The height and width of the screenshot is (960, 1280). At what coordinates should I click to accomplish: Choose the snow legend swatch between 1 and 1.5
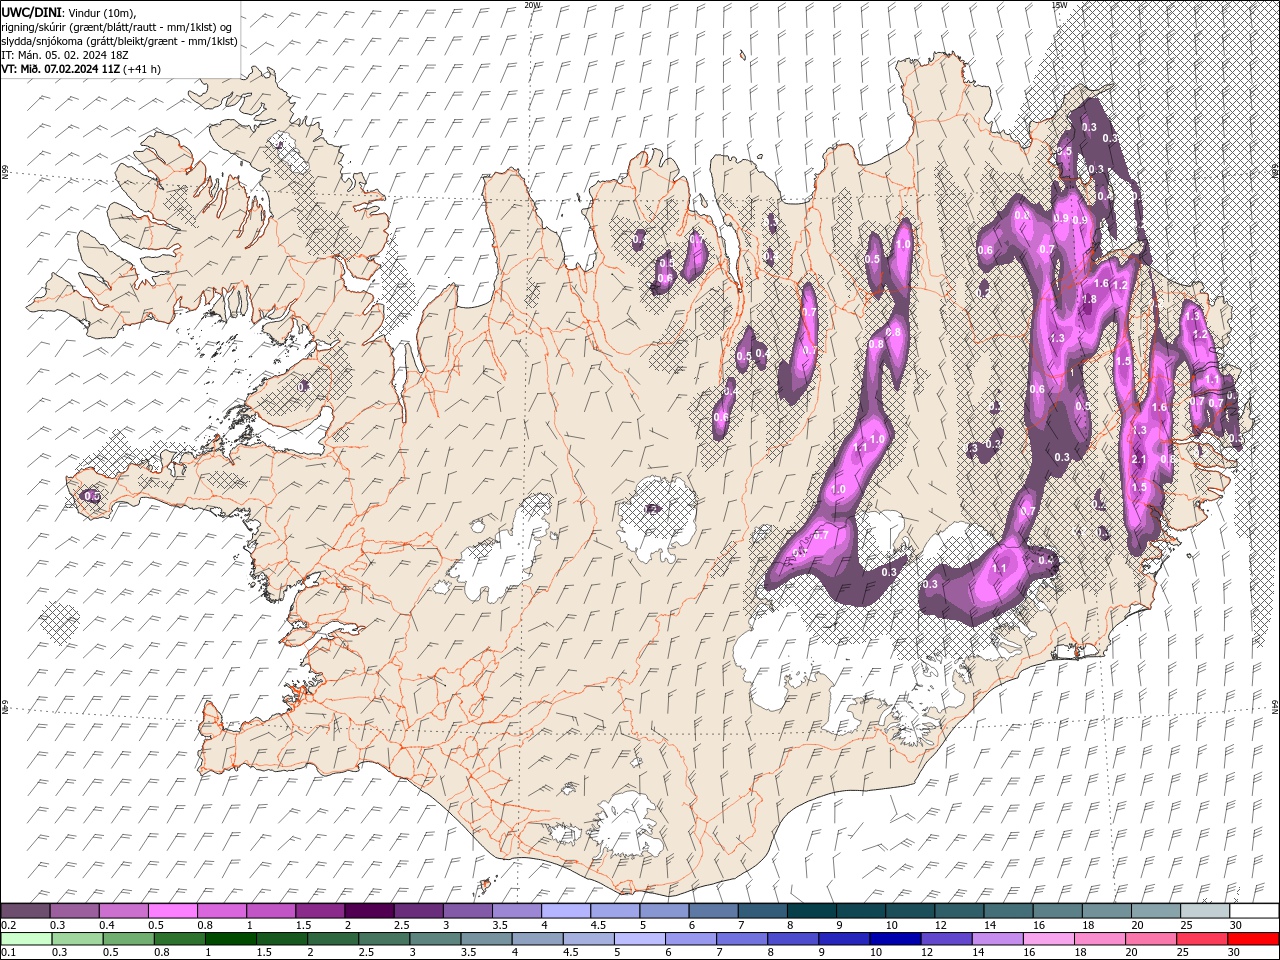pos(271,911)
